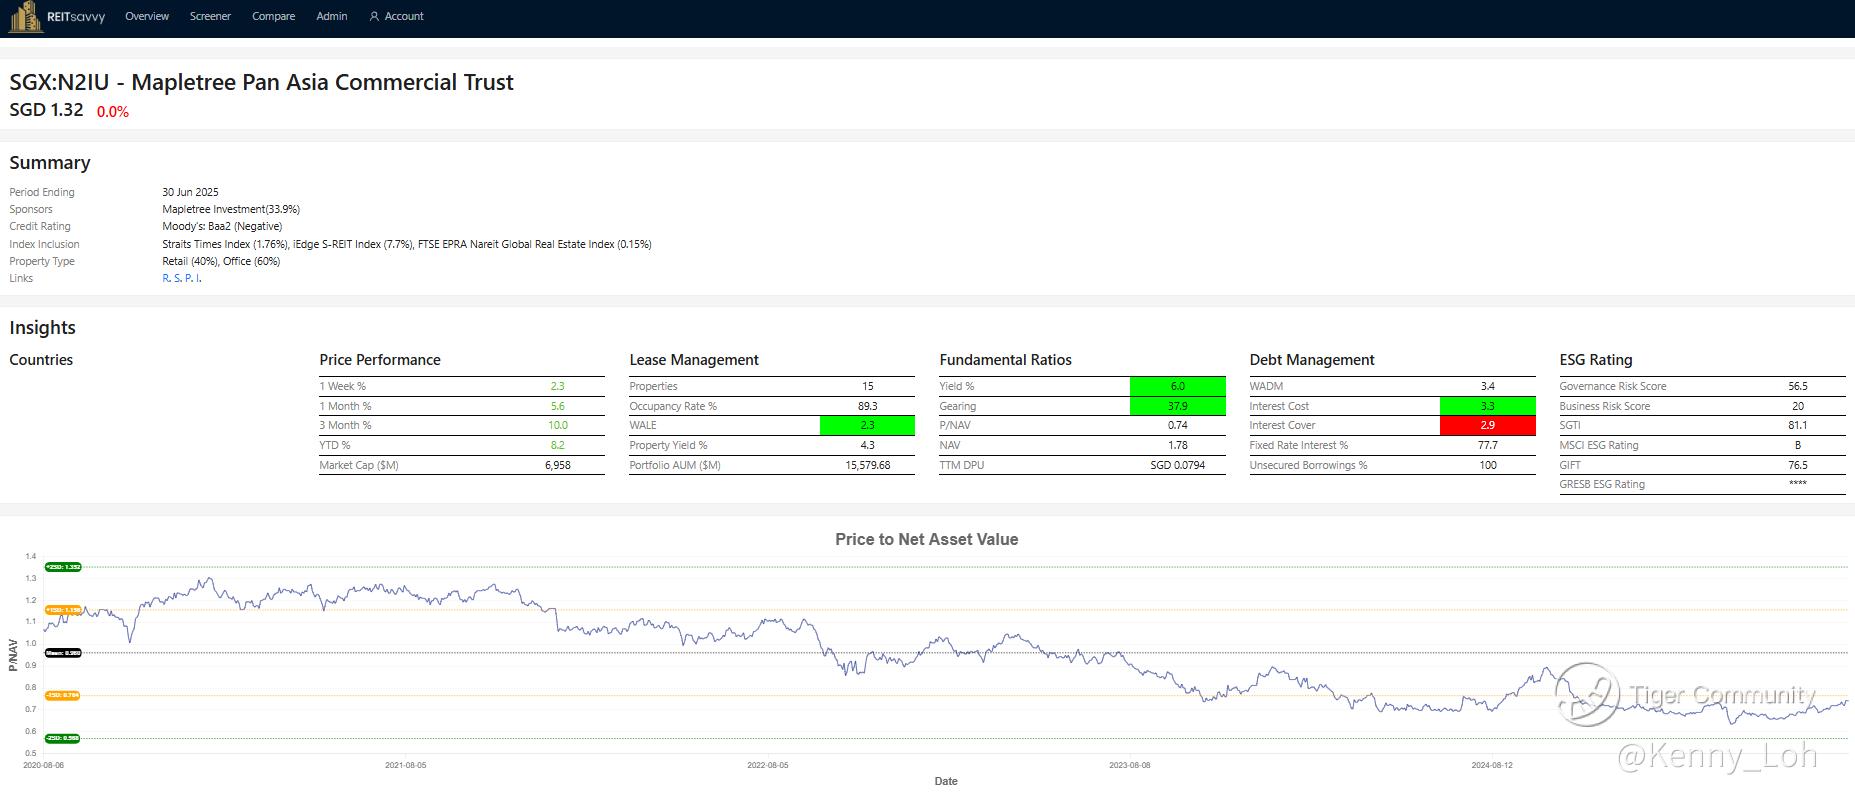Screen dimensions: 1855x798
Task: Click the REITsavvy building logo
Action: [25, 17]
